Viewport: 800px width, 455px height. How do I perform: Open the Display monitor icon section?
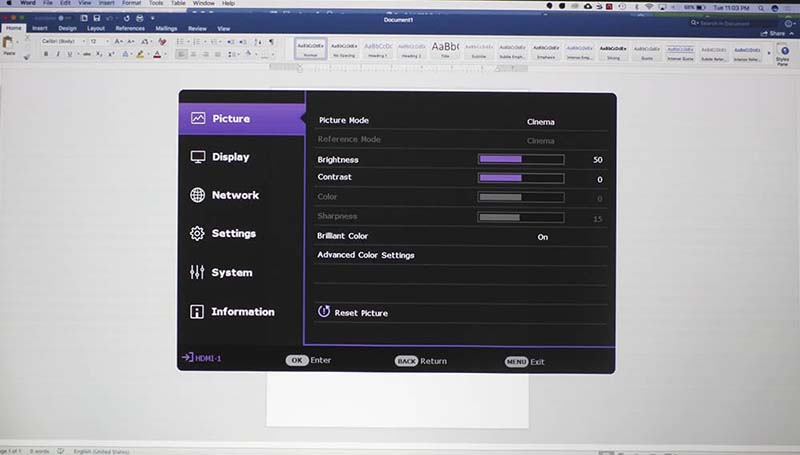coord(197,157)
